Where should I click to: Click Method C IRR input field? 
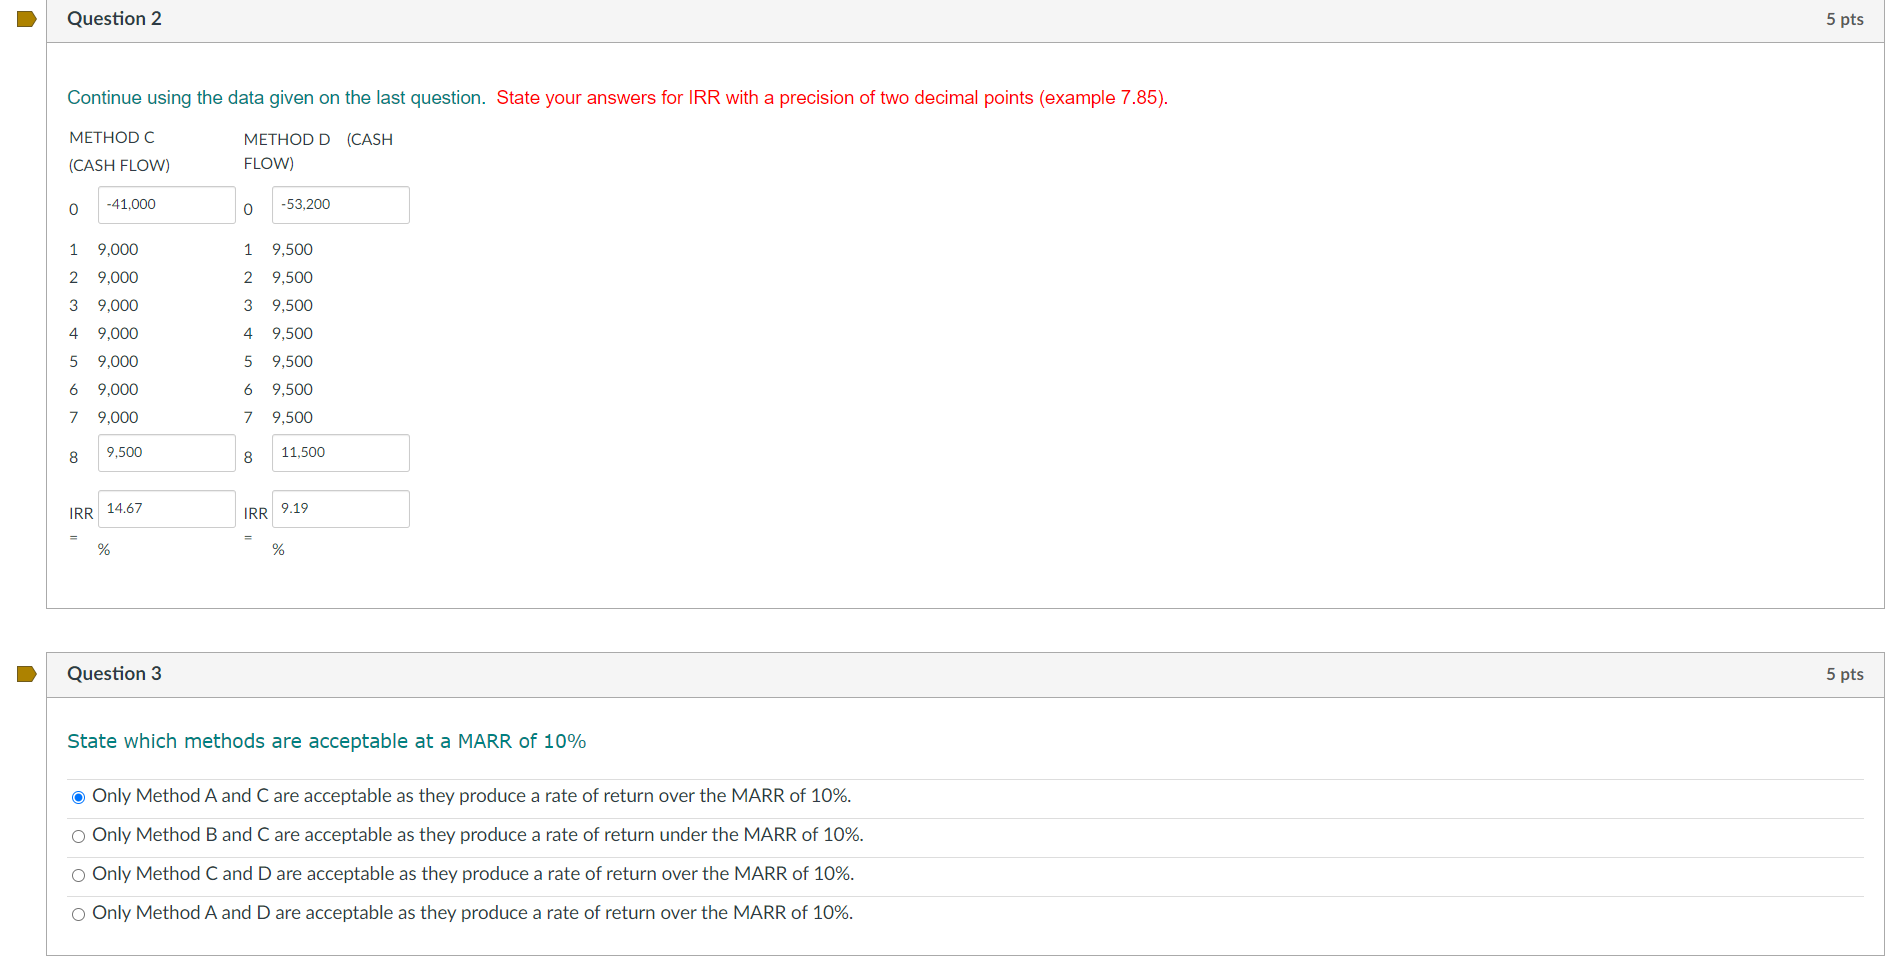(166, 509)
